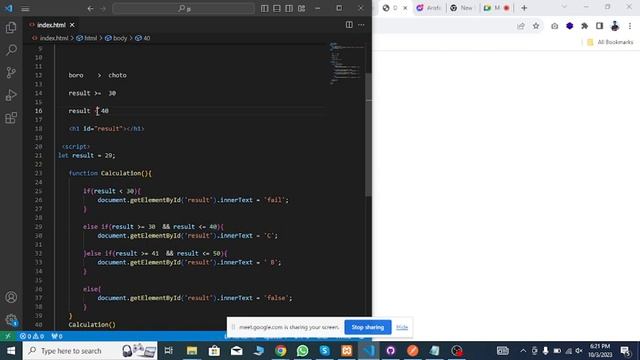Screen dimensions: 640x360
Task: Split the editor to the right
Action: pyautogui.click(x=349, y=25)
